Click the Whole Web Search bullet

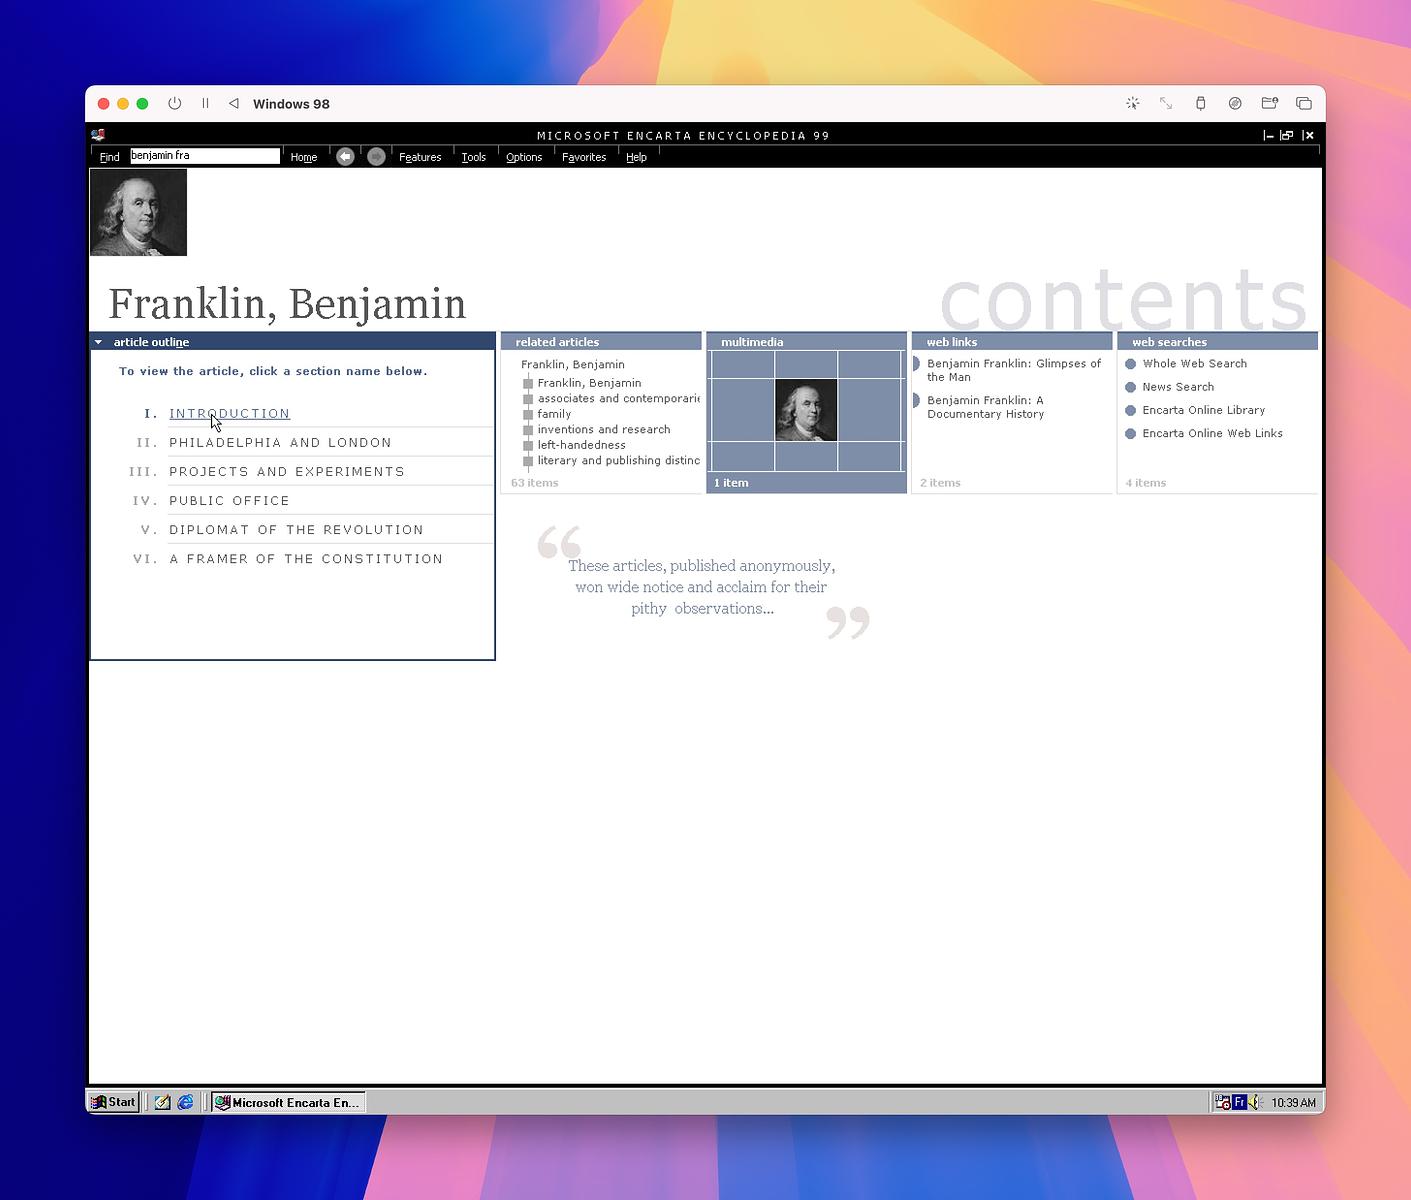coord(1131,364)
